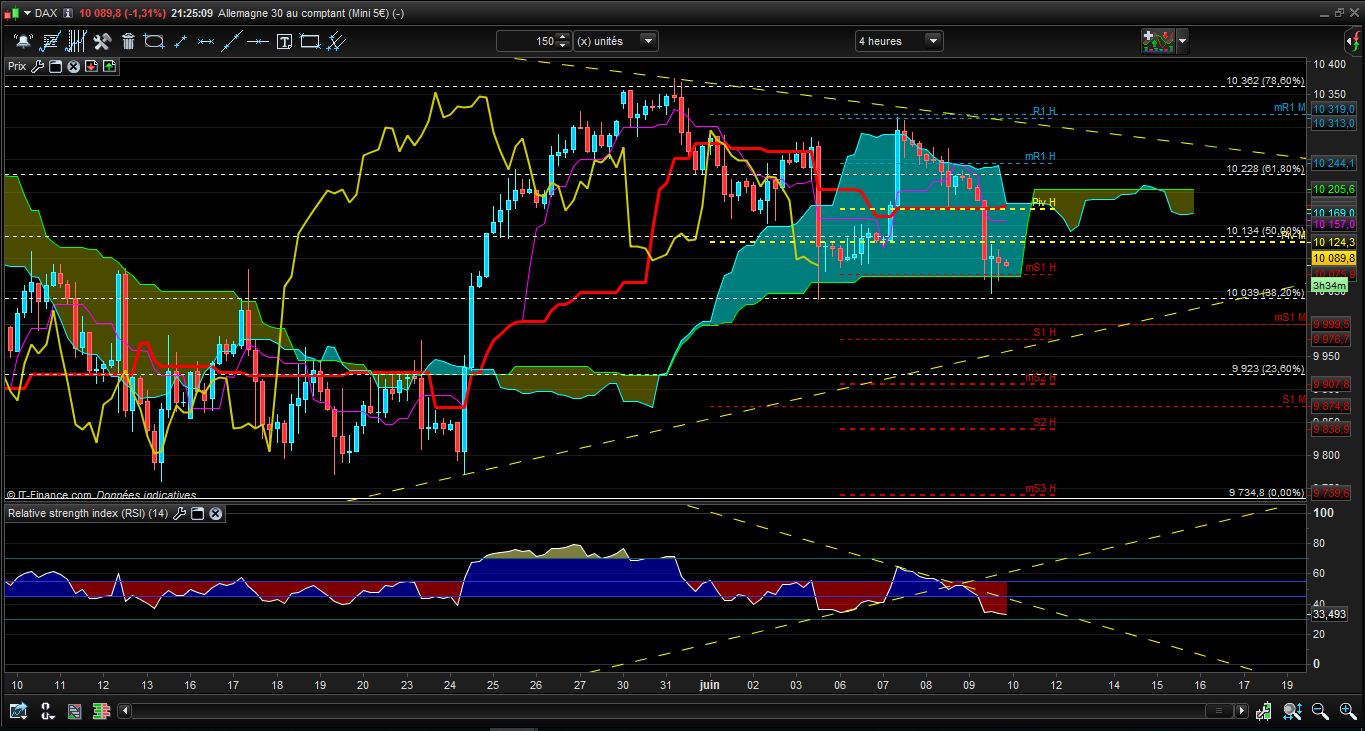Close the Prix price panel
This screenshot has height=731, width=1365.
pyautogui.click(x=73, y=66)
